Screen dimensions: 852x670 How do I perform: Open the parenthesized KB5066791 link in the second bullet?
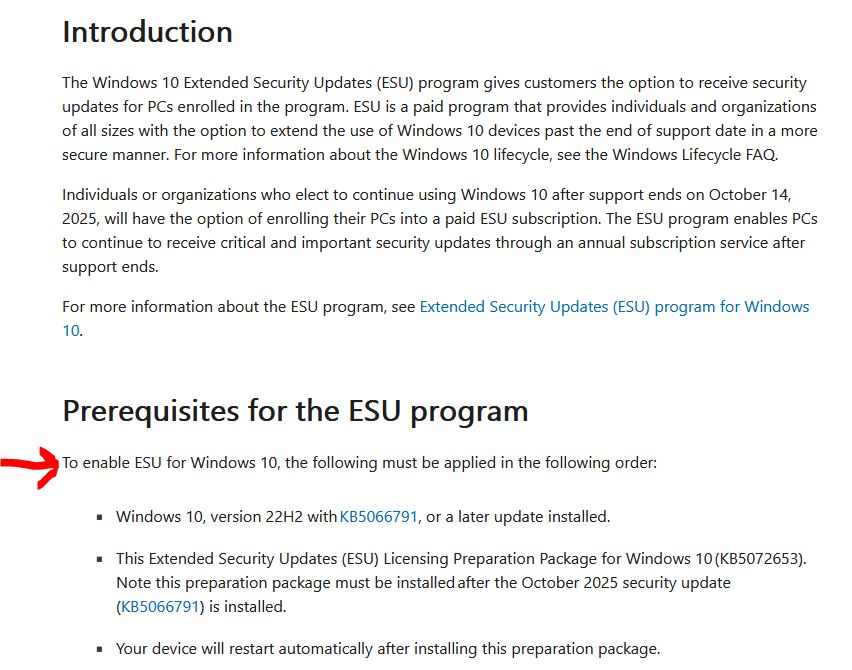tap(161, 606)
